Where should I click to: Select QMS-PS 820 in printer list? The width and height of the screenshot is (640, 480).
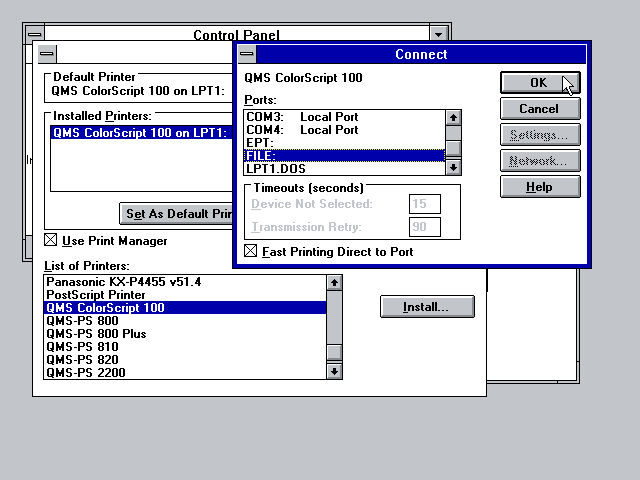tap(185, 360)
